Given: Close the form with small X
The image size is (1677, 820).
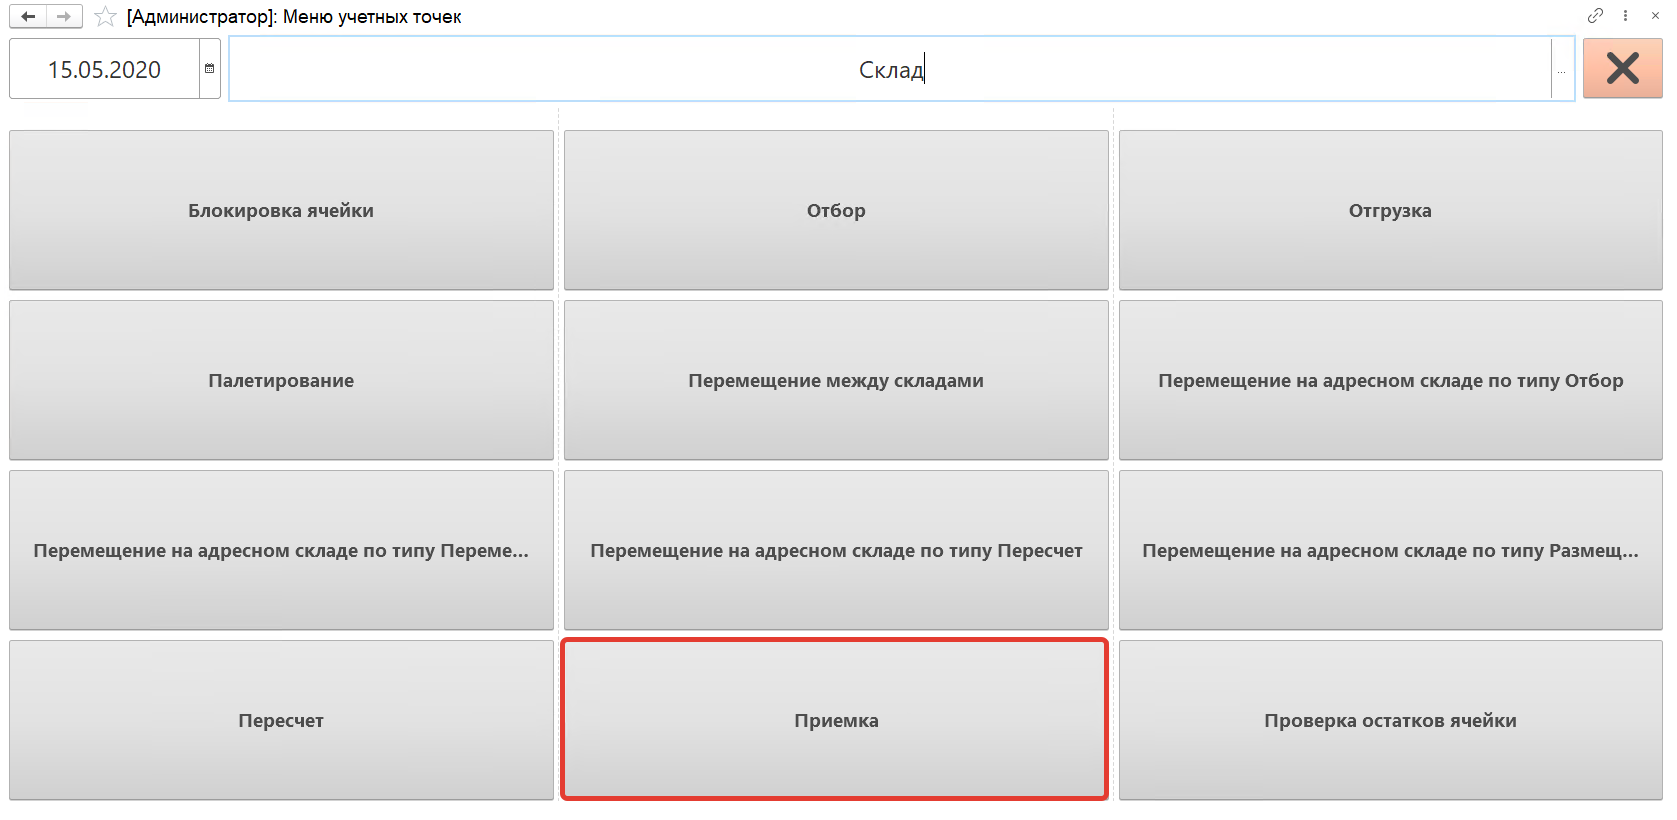Looking at the screenshot, I should tap(1655, 16).
